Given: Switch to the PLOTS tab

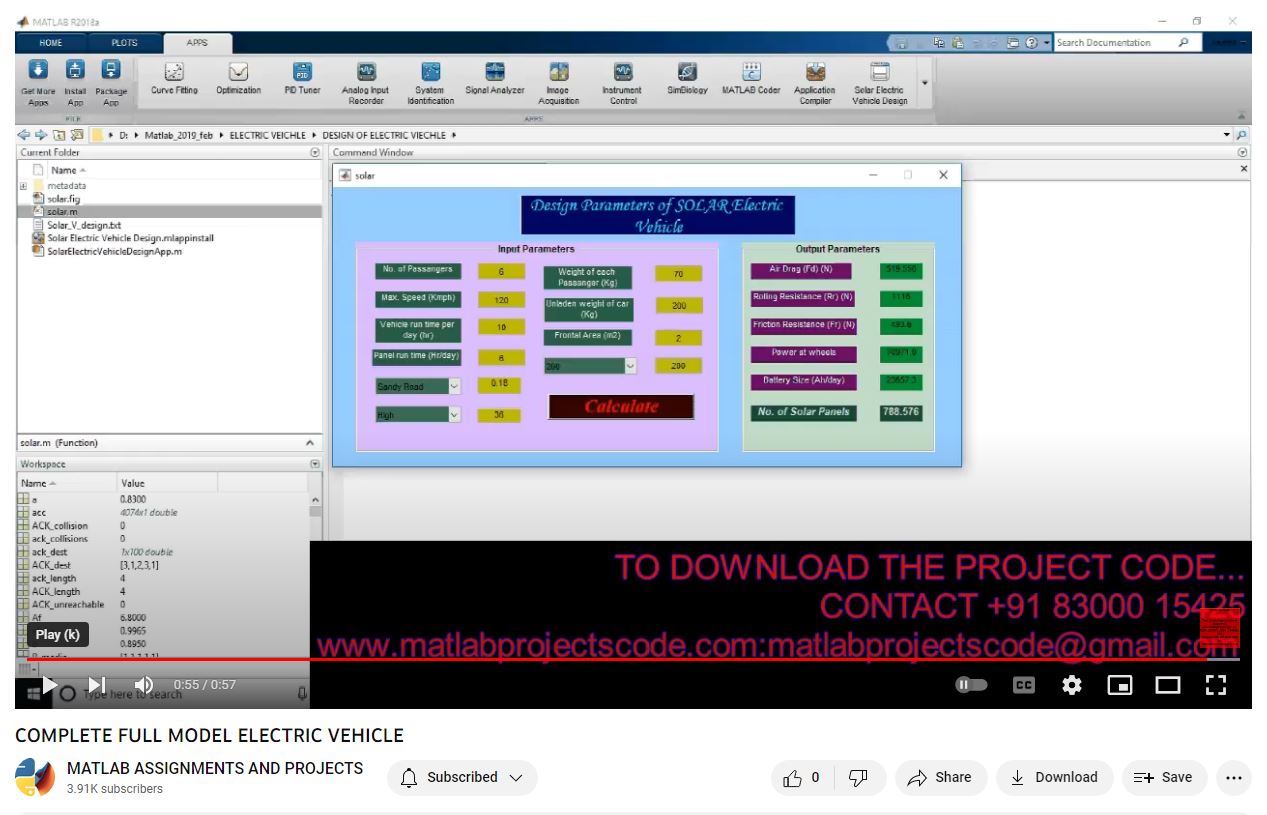Looking at the screenshot, I should click(x=125, y=43).
